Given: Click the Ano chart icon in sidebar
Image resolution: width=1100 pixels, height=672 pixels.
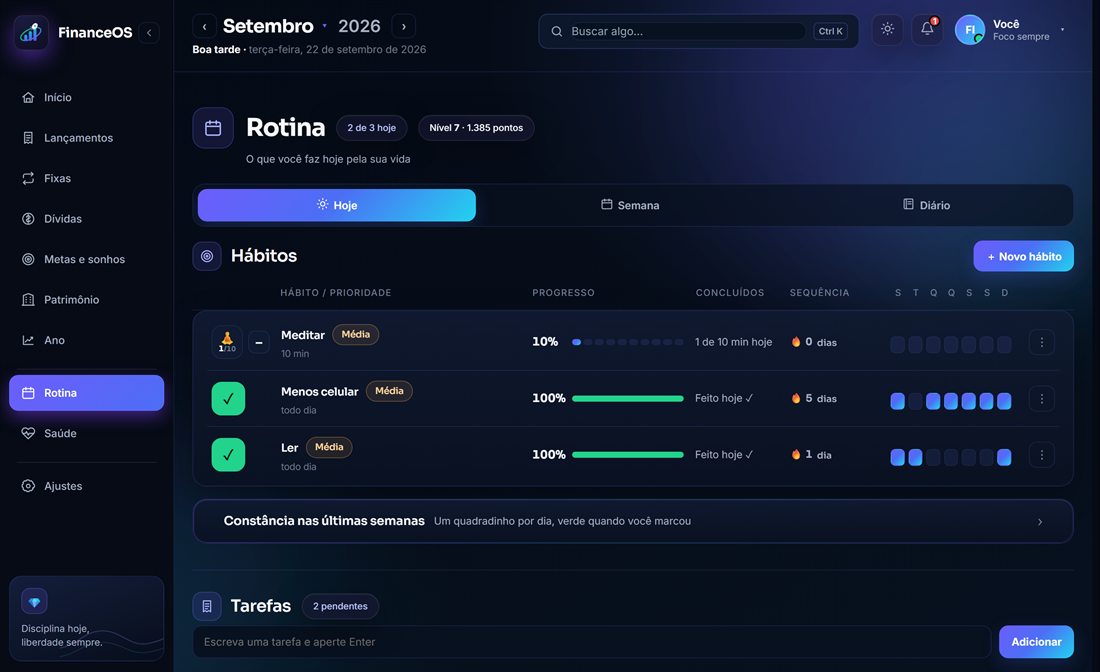Looking at the screenshot, I should coord(28,340).
